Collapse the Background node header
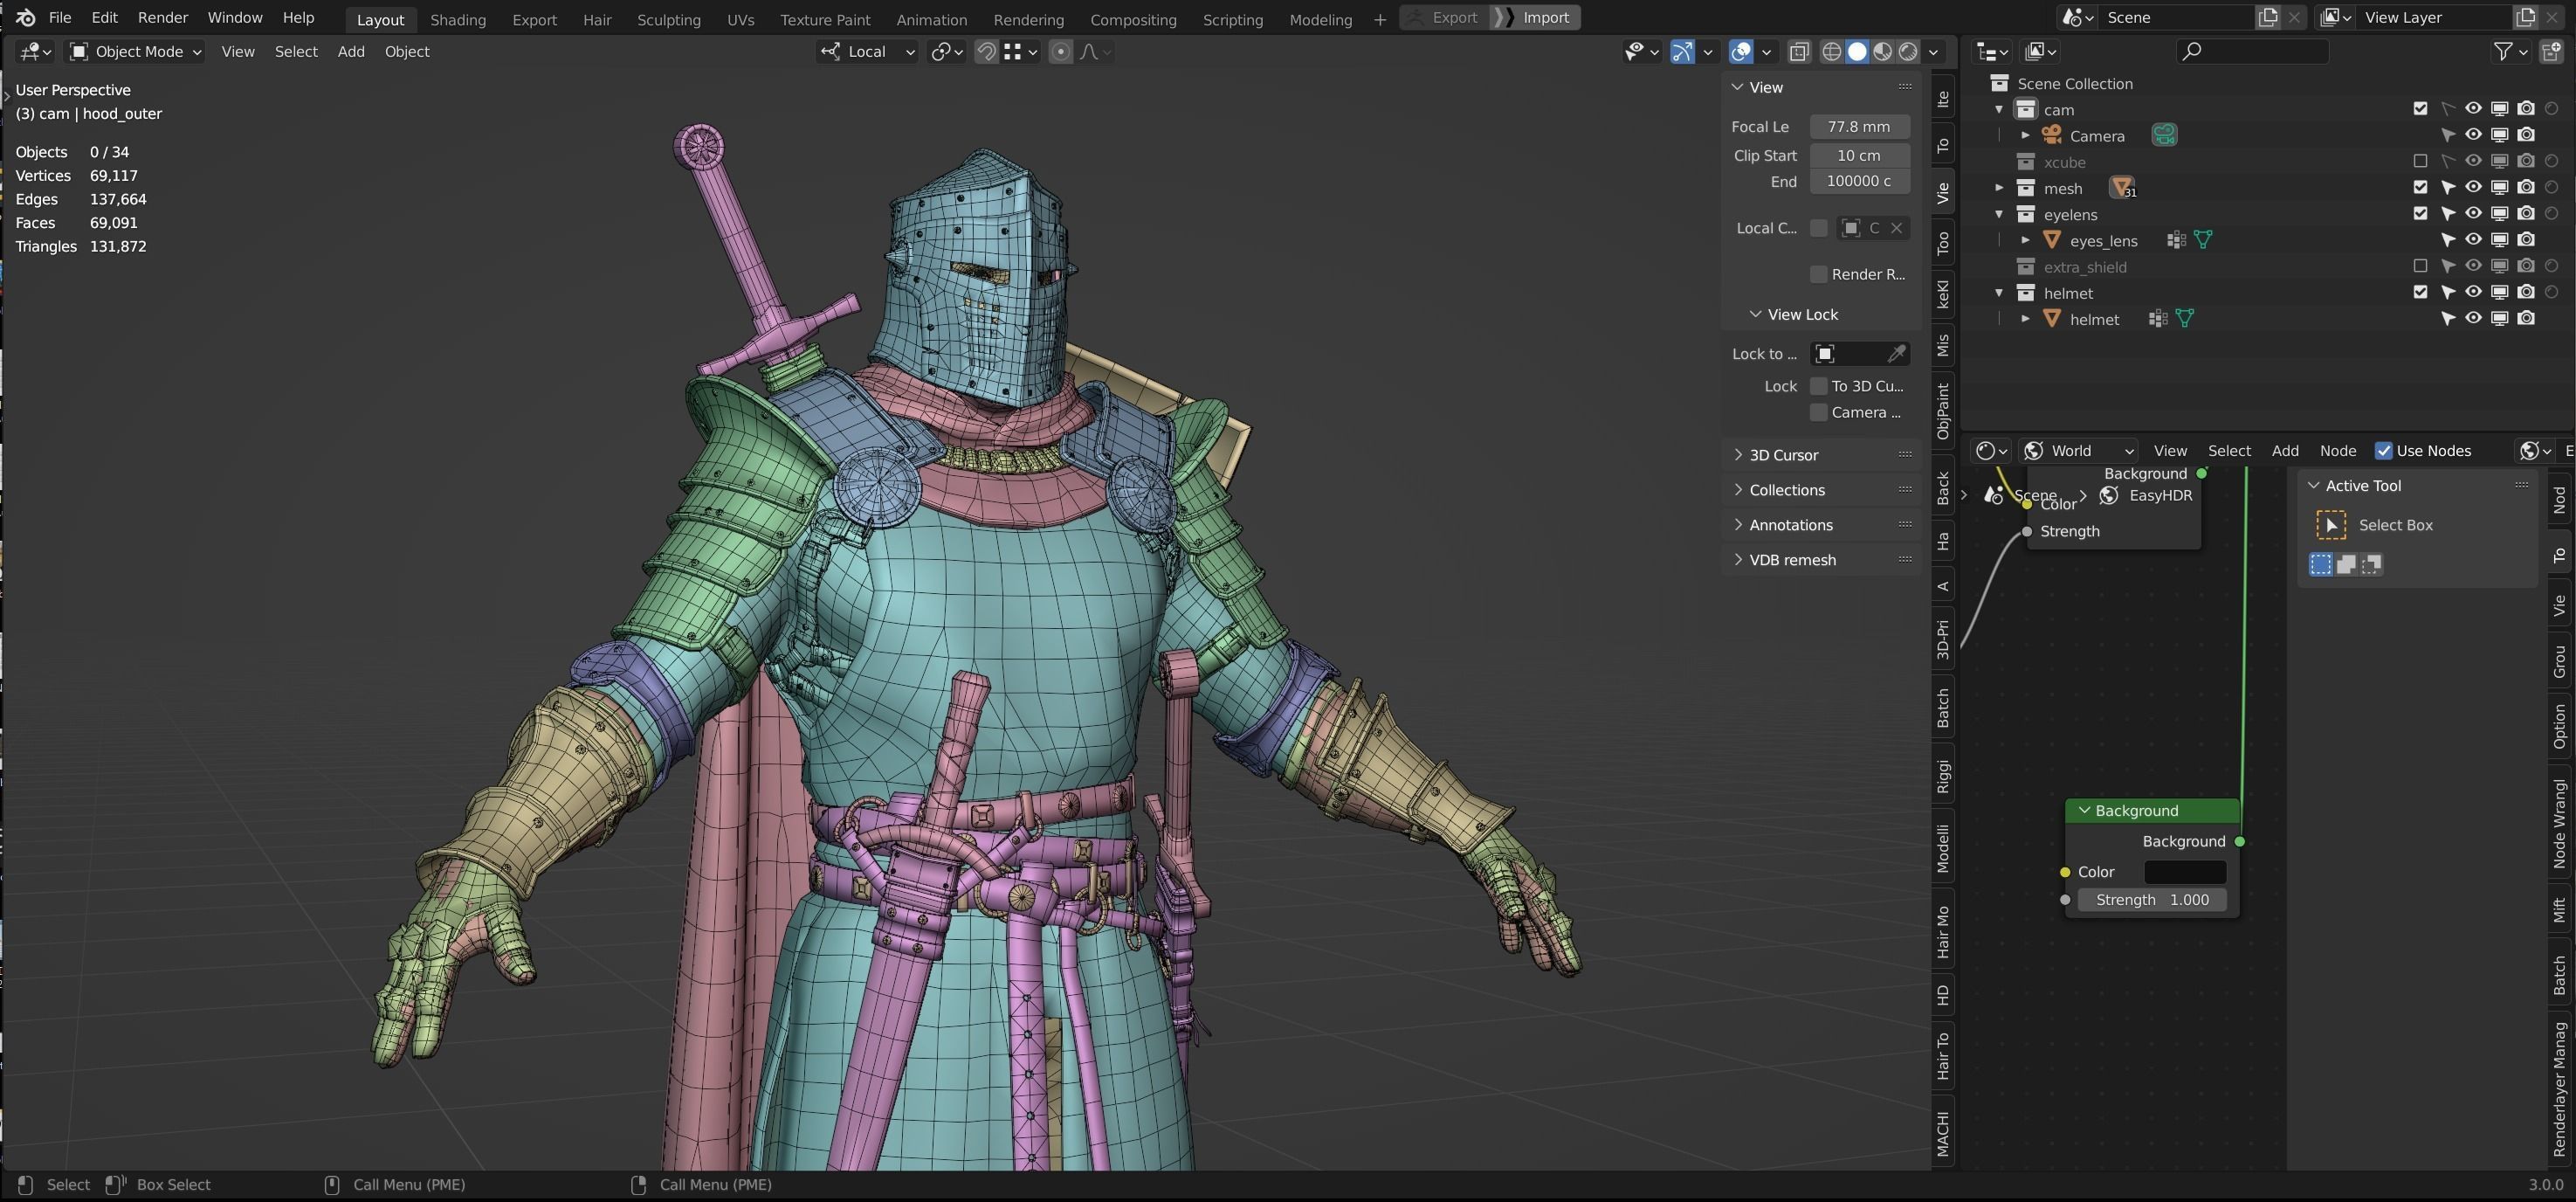This screenshot has width=2576, height=1202. pyautogui.click(x=2084, y=810)
